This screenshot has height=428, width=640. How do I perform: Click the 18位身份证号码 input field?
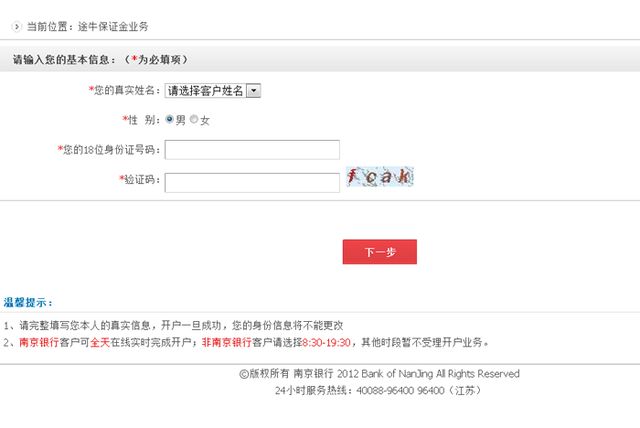click(x=252, y=150)
